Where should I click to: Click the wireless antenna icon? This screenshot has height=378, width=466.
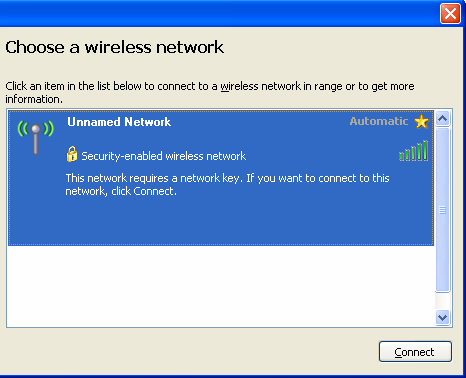[x=36, y=138]
